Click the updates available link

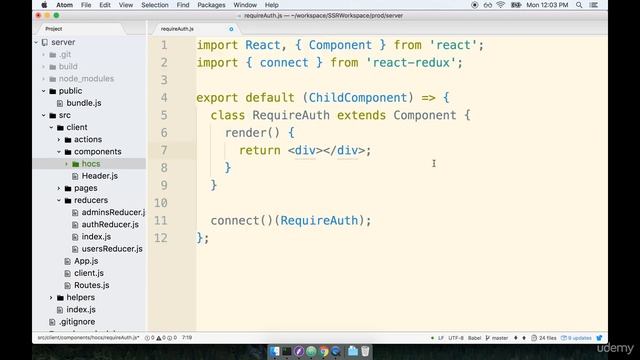pyautogui.click(x=576, y=338)
